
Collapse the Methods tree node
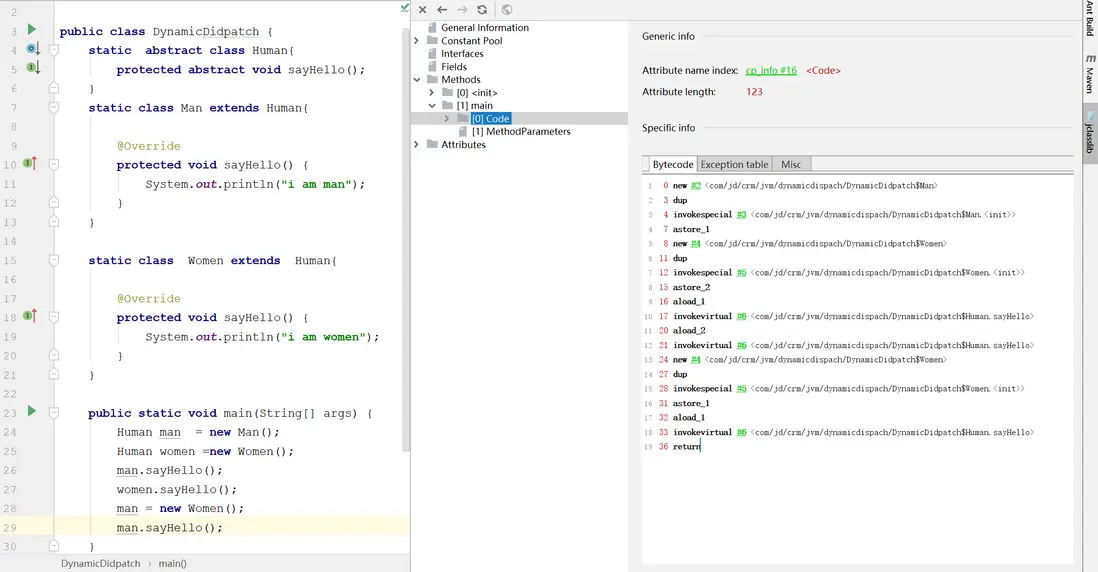pos(417,80)
